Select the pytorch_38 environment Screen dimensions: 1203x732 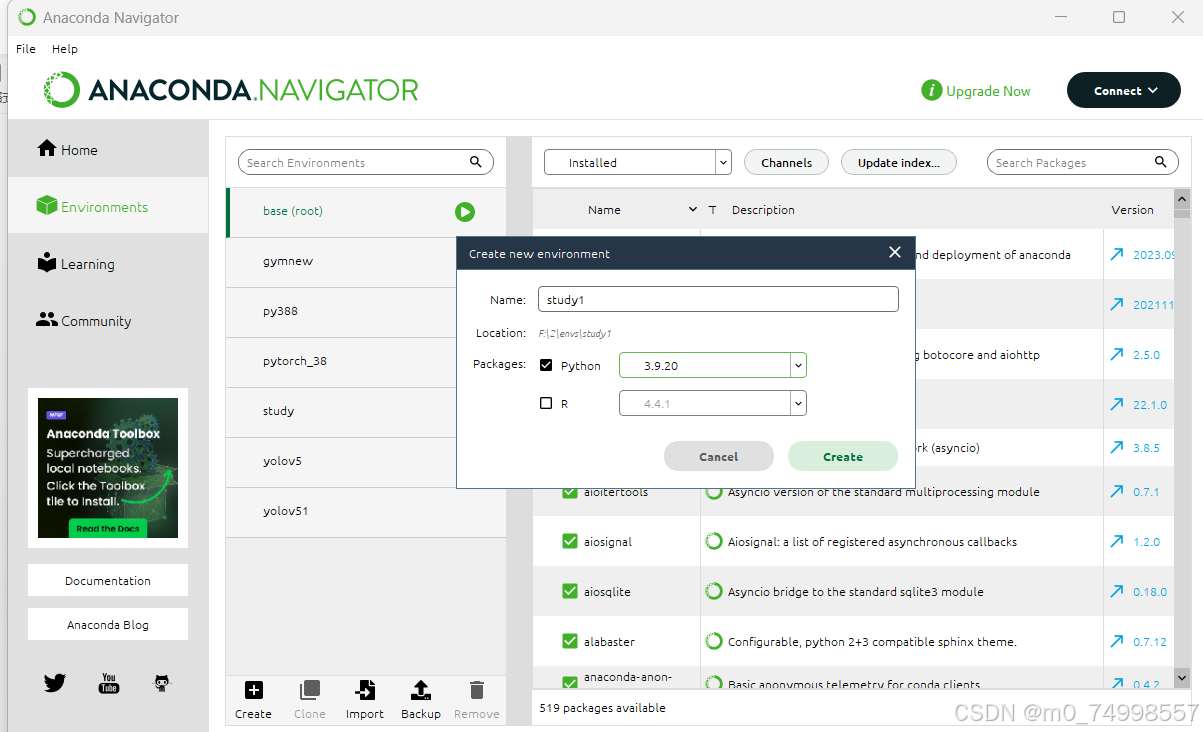click(366, 361)
